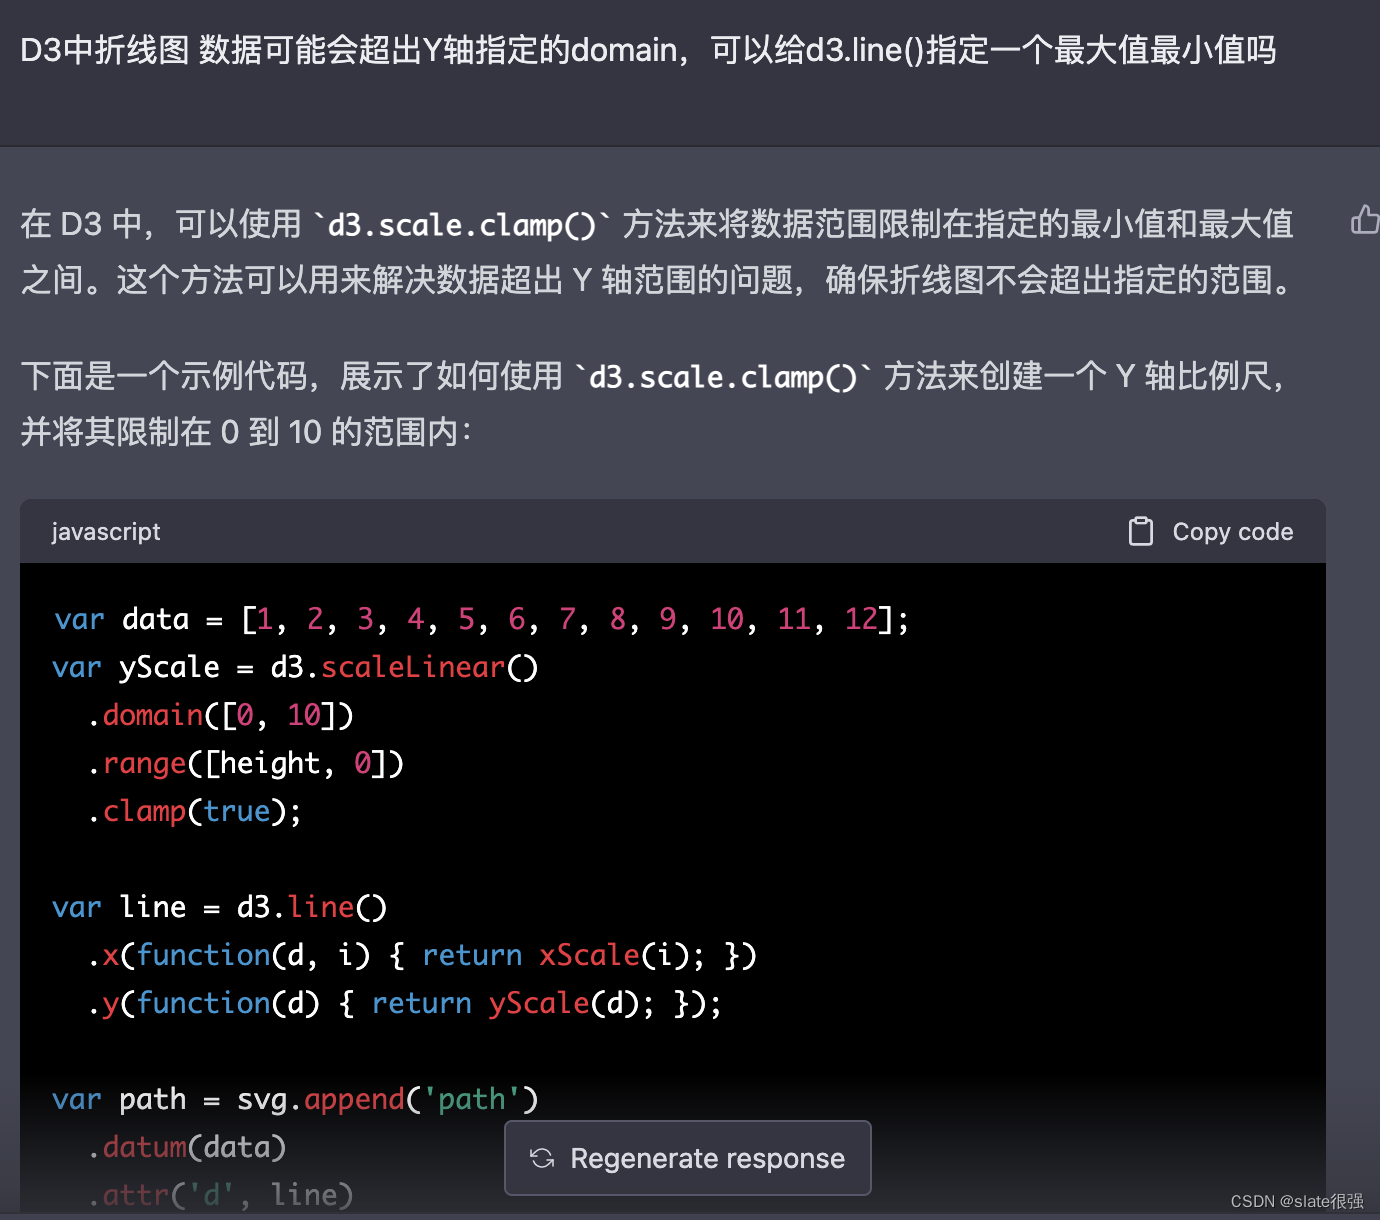Click the code line 'var path = svg.append('path')'
1380x1220 pixels.
(295, 1099)
